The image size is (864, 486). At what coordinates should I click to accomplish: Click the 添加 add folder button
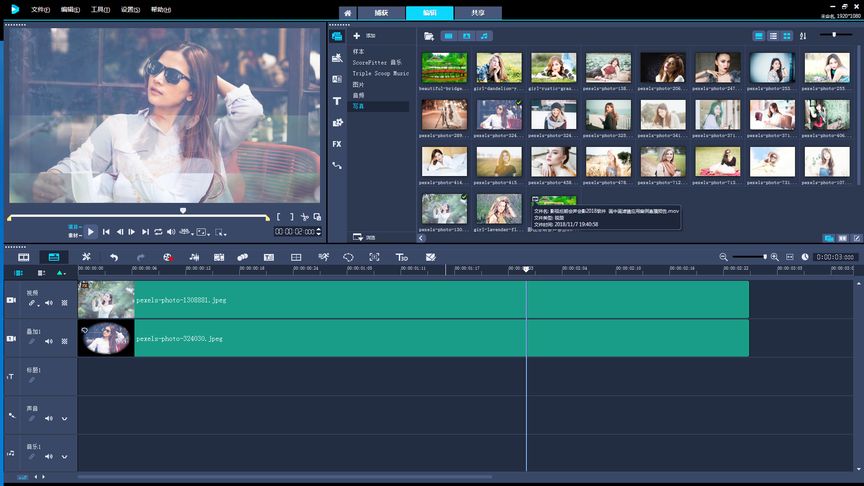[357, 36]
